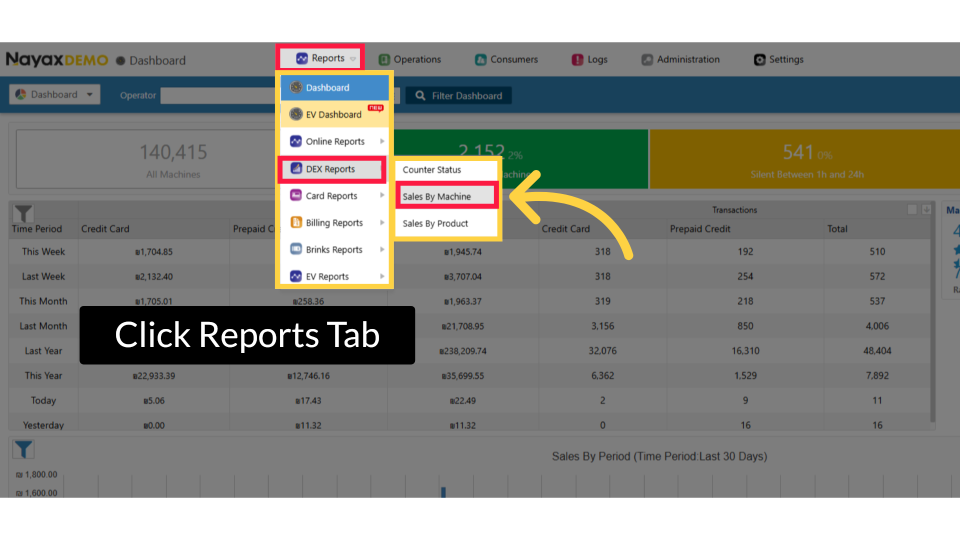Viewport: 960px width, 540px height.
Task: Open the Settings menu
Action: 778,59
